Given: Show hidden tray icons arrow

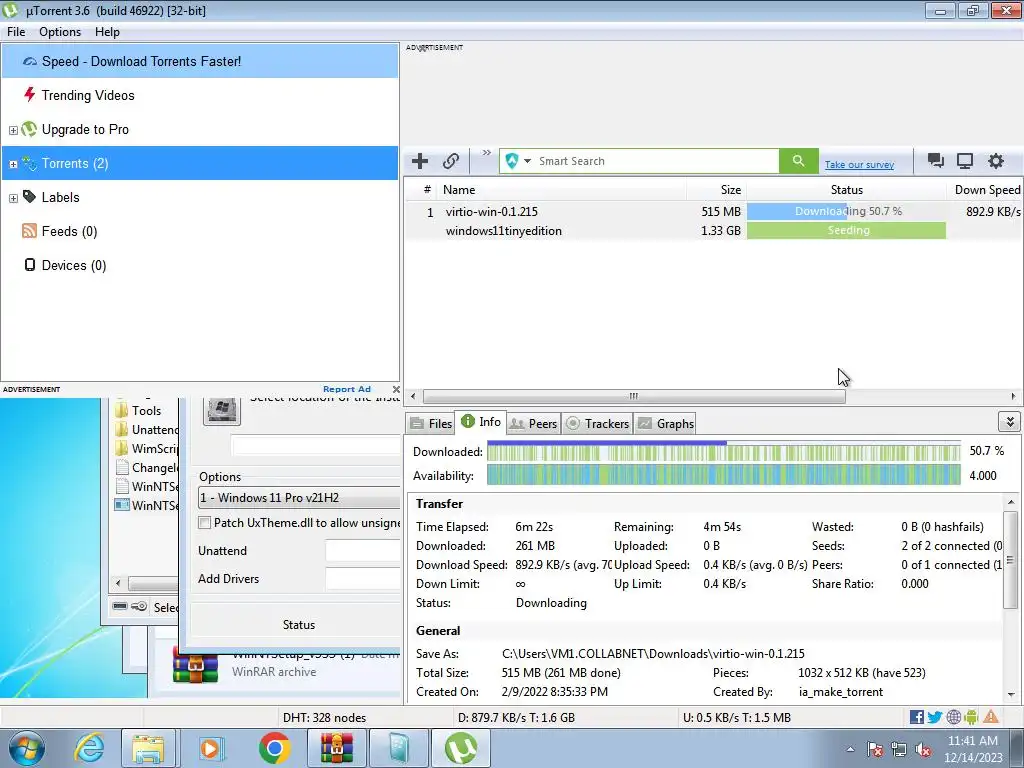Looking at the screenshot, I should pos(850,750).
